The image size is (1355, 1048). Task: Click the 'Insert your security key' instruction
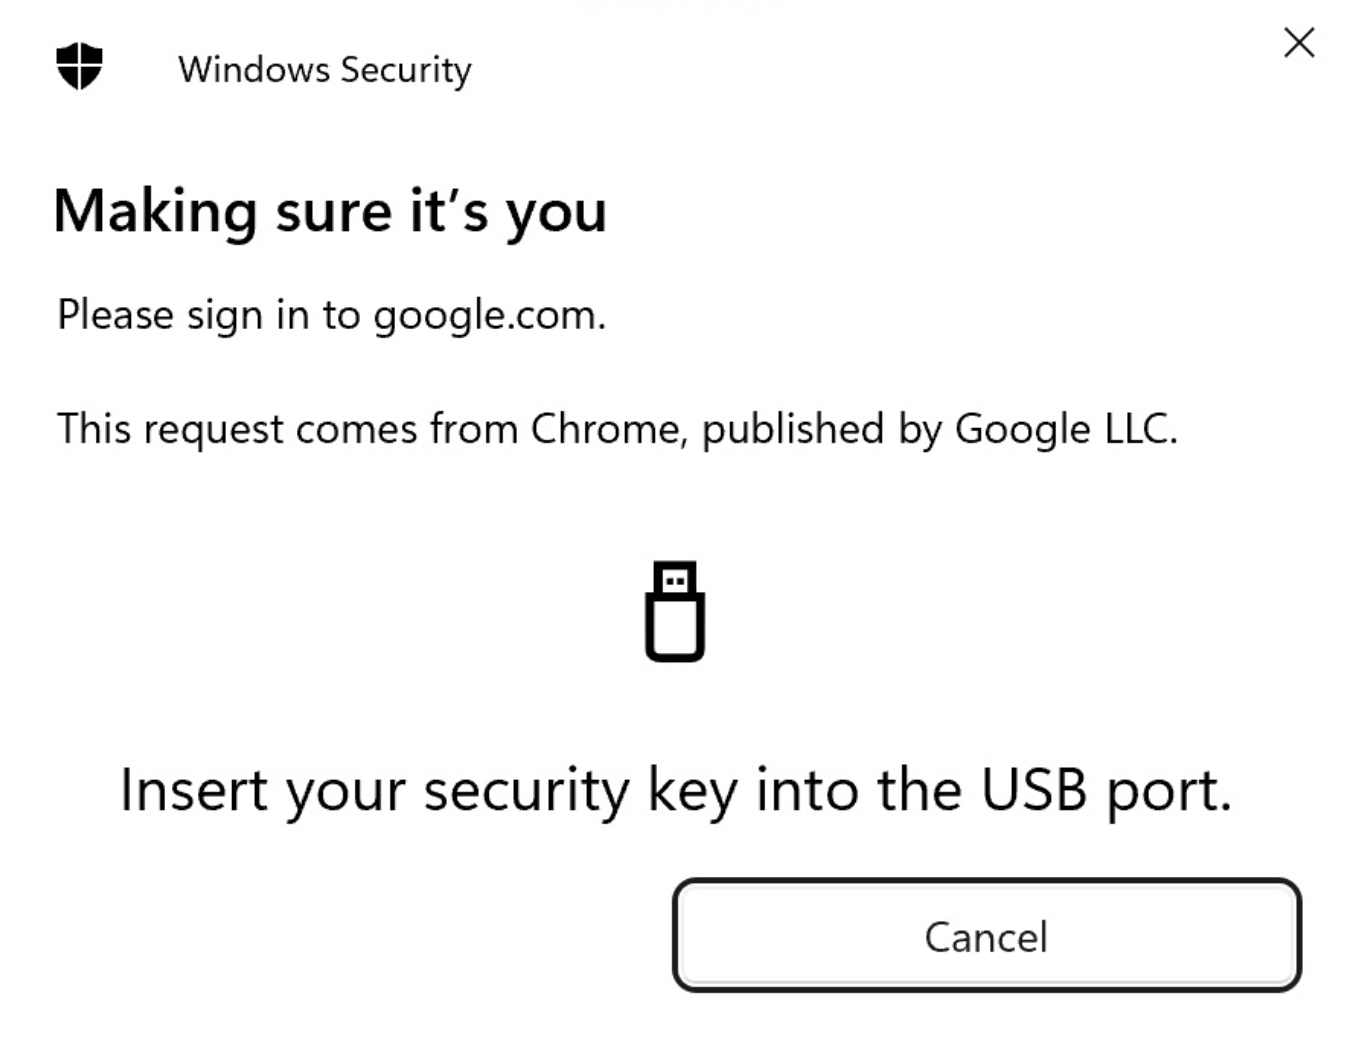(675, 790)
